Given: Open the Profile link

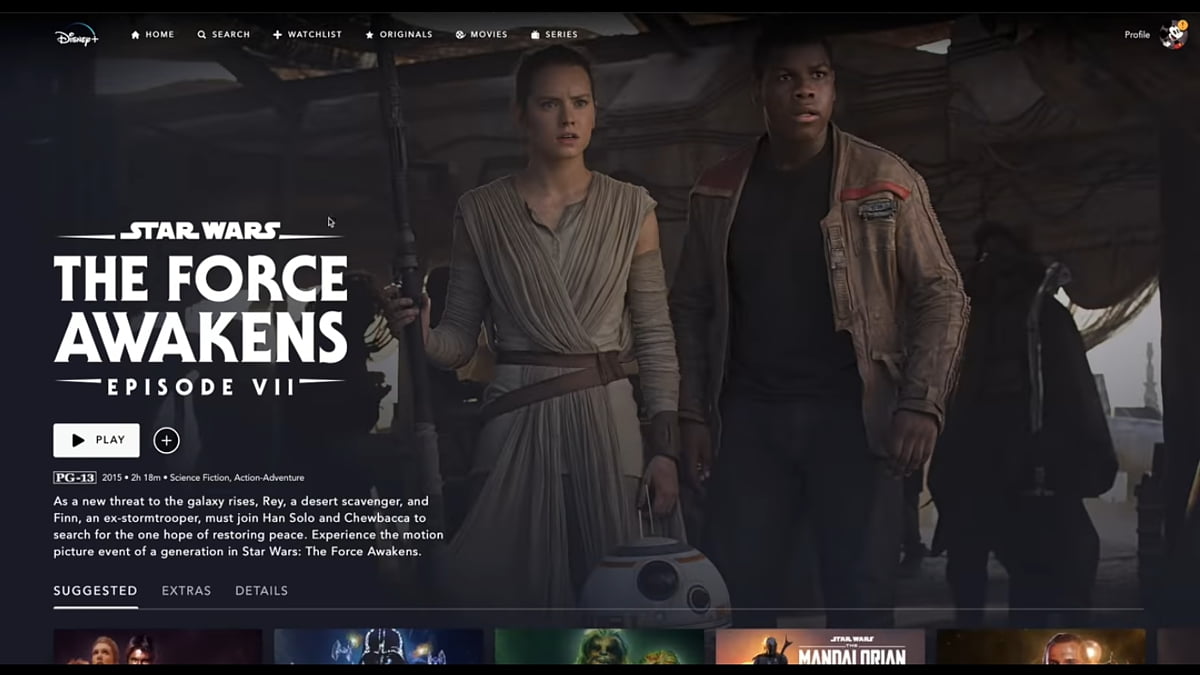Looking at the screenshot, I should point(1136,33).
